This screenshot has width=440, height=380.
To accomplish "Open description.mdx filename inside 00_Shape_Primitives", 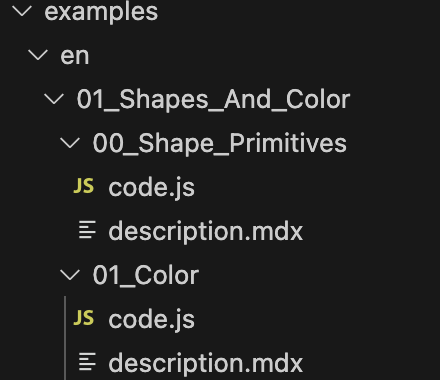I will [x=206, y=231].
